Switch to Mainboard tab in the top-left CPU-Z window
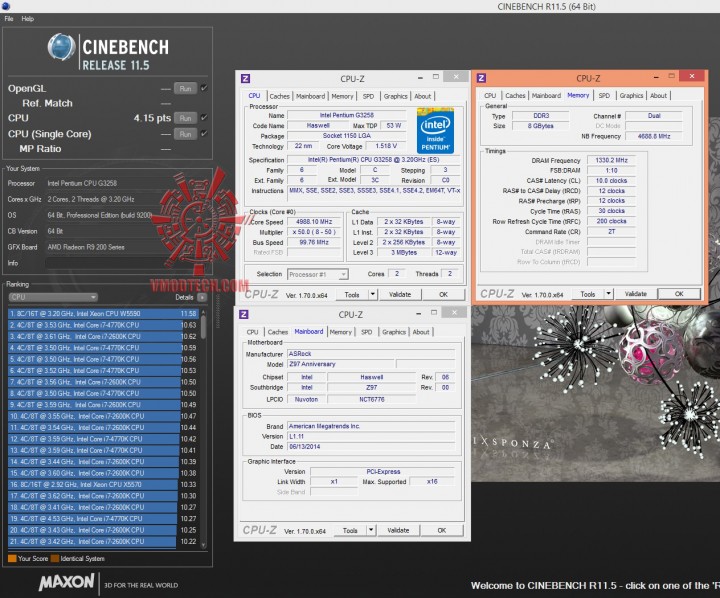The image size is (720, 598). [x=310, y=96]
